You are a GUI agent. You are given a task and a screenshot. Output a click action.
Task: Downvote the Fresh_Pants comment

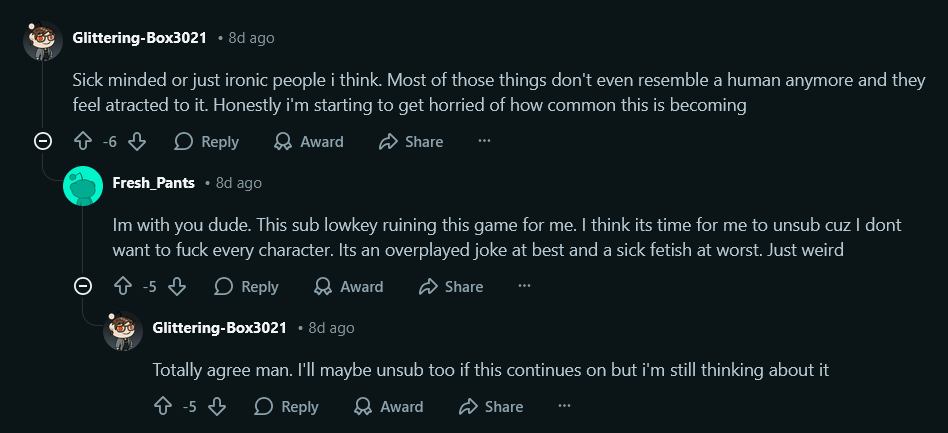(178, 287)
